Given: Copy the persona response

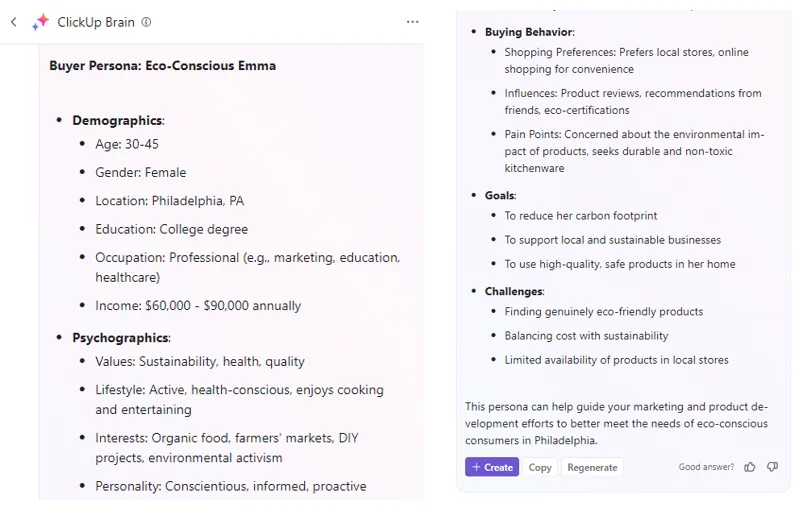Looking at the screenshot, I should coord(540,467).
